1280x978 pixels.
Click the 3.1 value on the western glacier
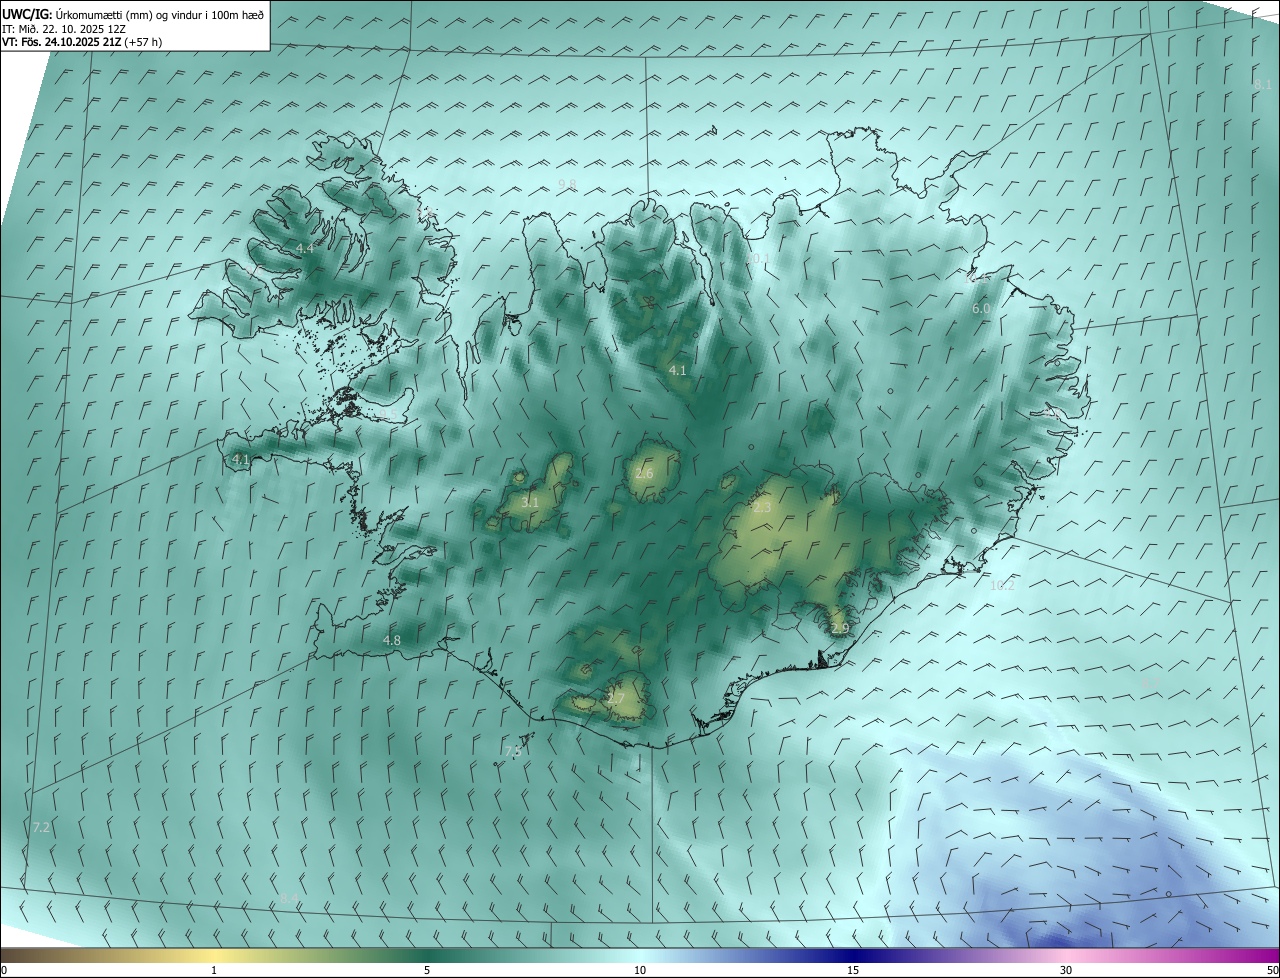(x=530, y=502)
